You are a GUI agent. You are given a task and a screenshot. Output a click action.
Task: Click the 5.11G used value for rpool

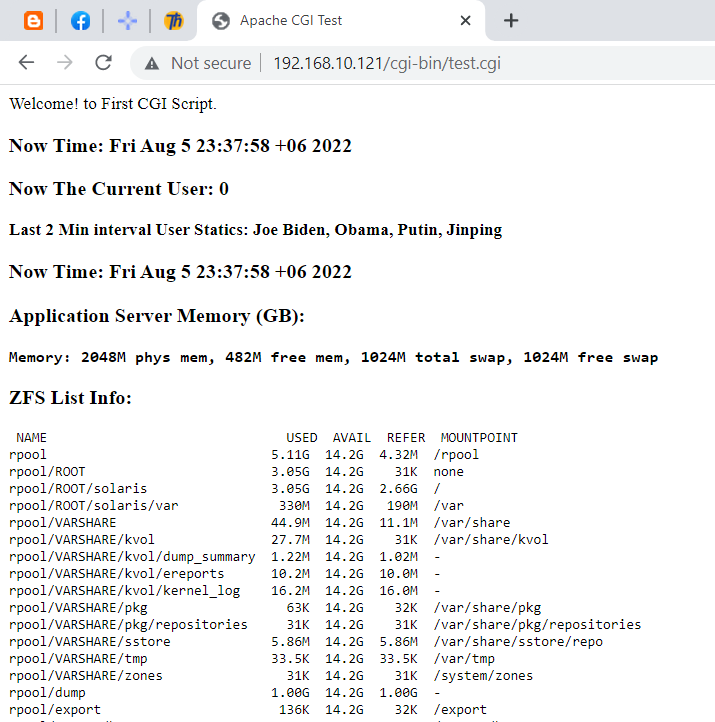(x=290, y=455)
